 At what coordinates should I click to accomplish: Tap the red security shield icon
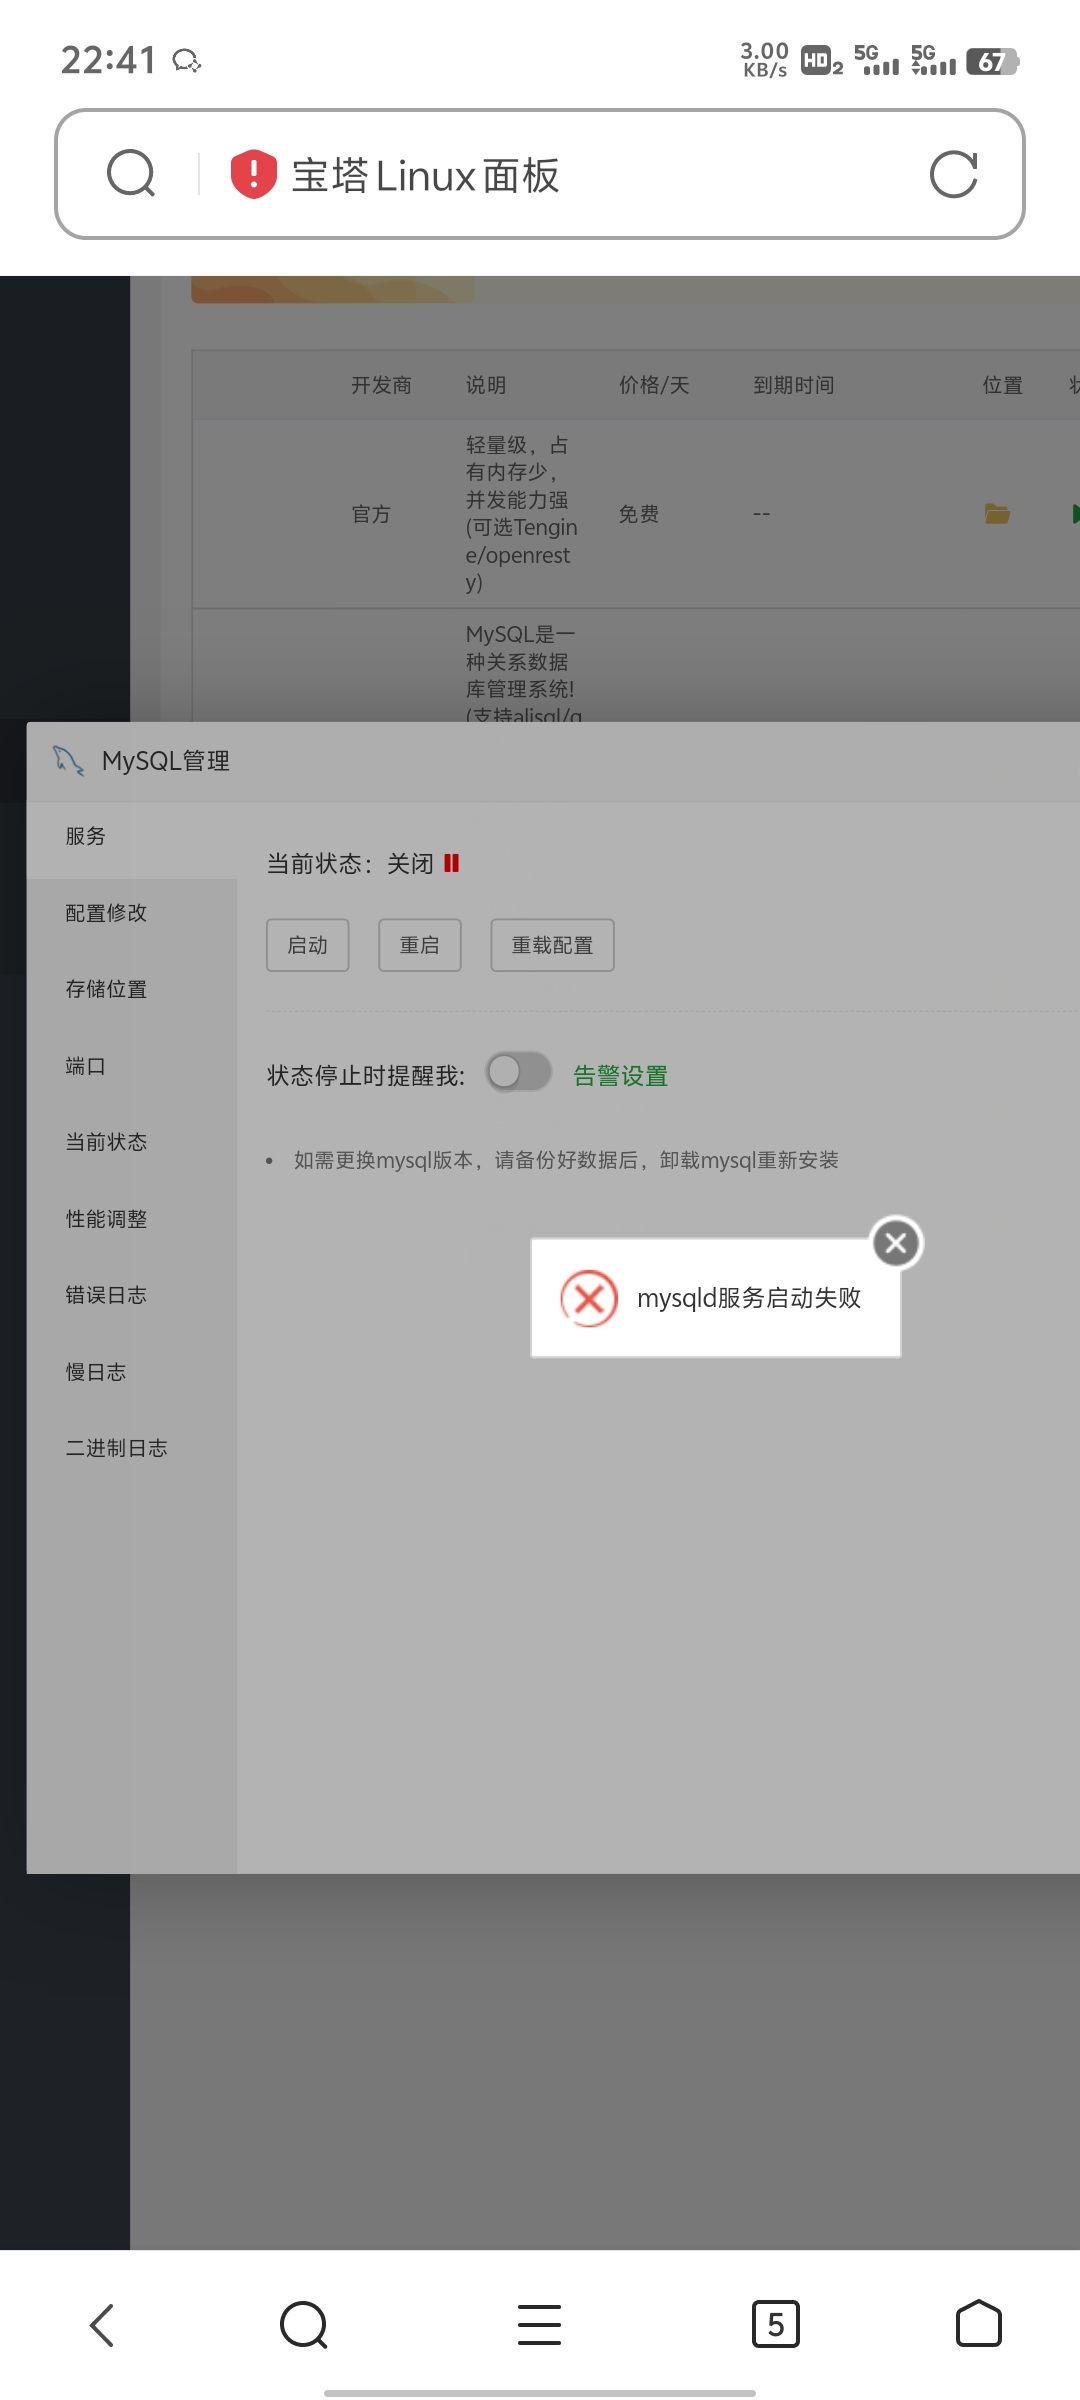pos(253,174)
